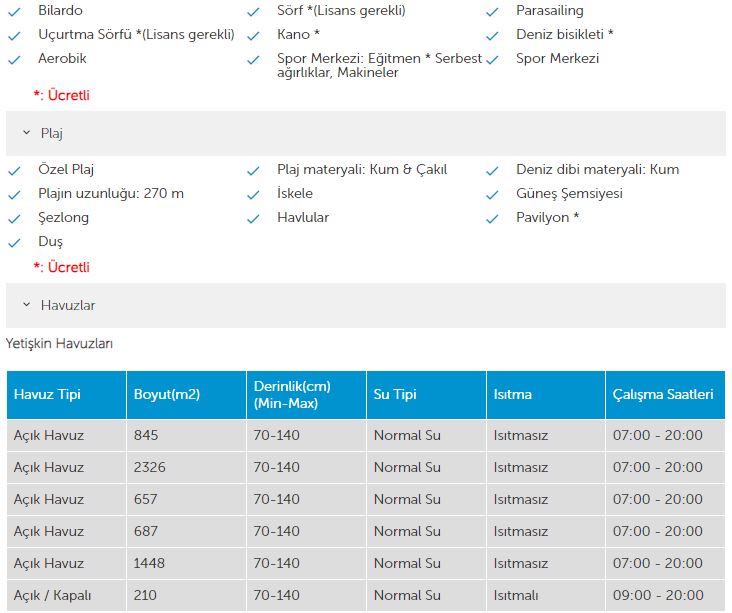This screenshot has height=613, width=732.
Task: Click the 2326 pool size cell
Action: point(186,467)
